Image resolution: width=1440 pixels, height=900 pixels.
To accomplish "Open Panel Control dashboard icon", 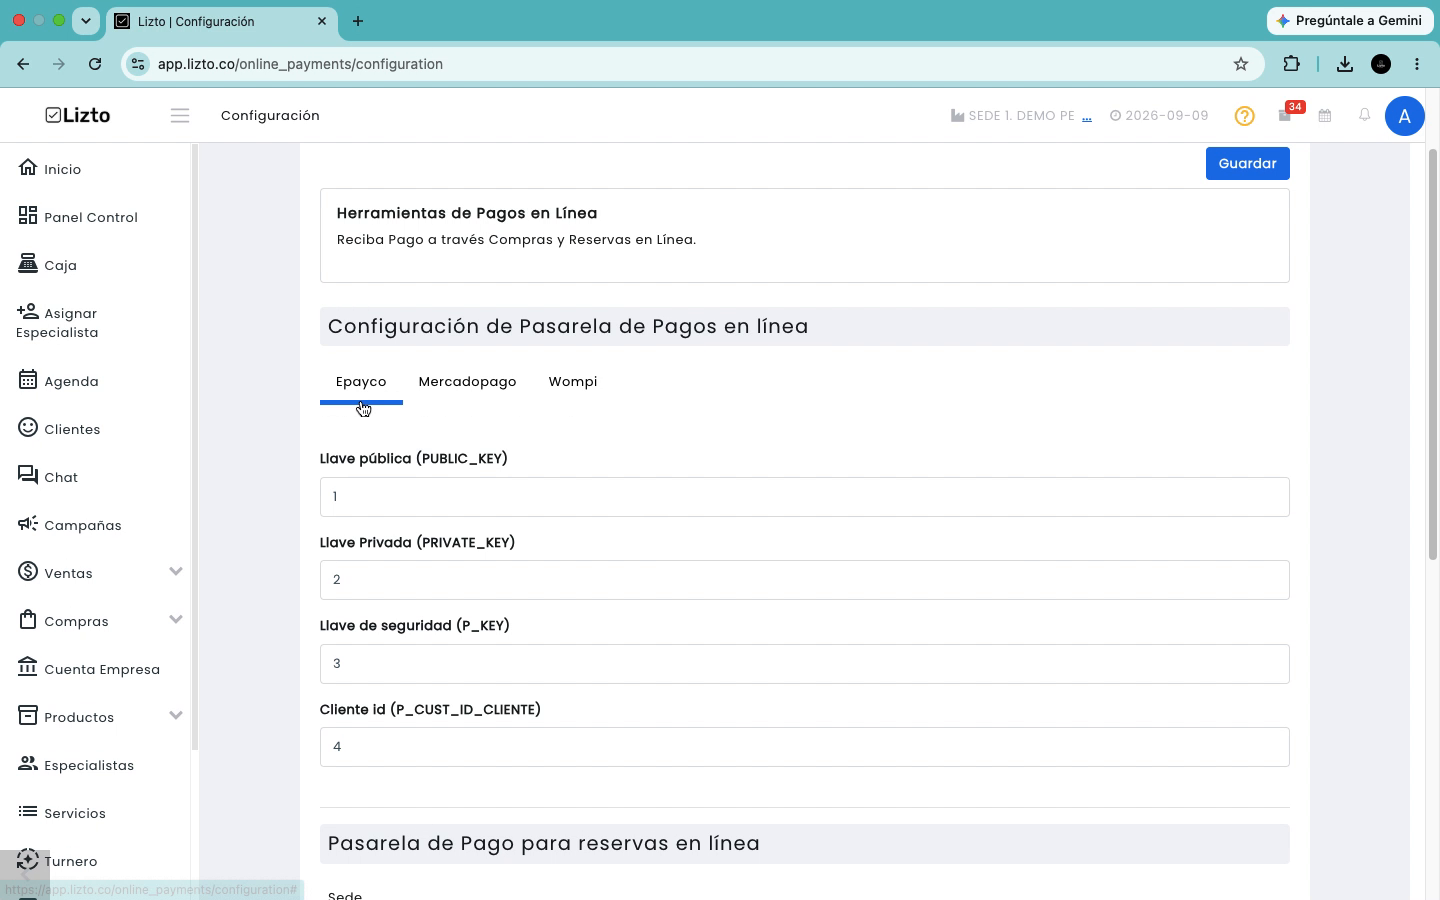I will pyautogui.click(x=28, y=215).
